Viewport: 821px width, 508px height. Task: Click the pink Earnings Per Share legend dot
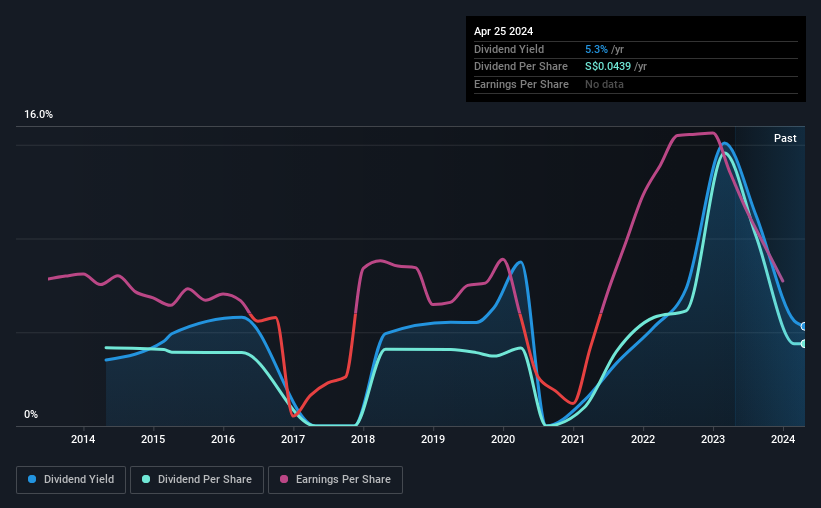tap(284, 479)
